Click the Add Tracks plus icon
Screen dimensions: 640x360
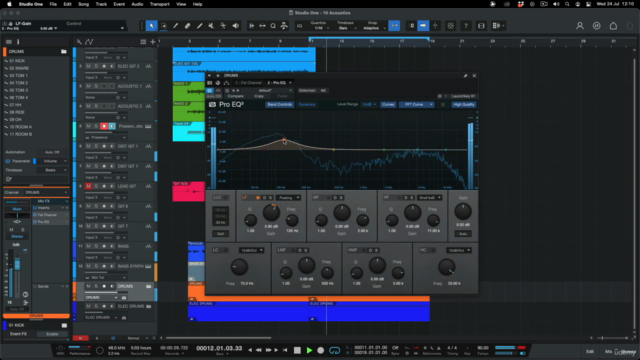(x=153, y=42)
